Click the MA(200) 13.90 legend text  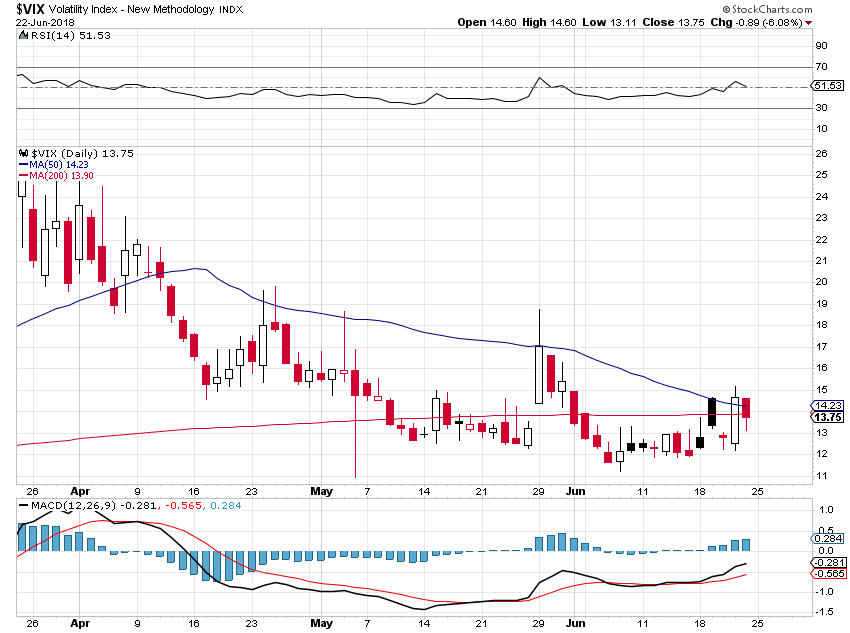tap(61, 176)
